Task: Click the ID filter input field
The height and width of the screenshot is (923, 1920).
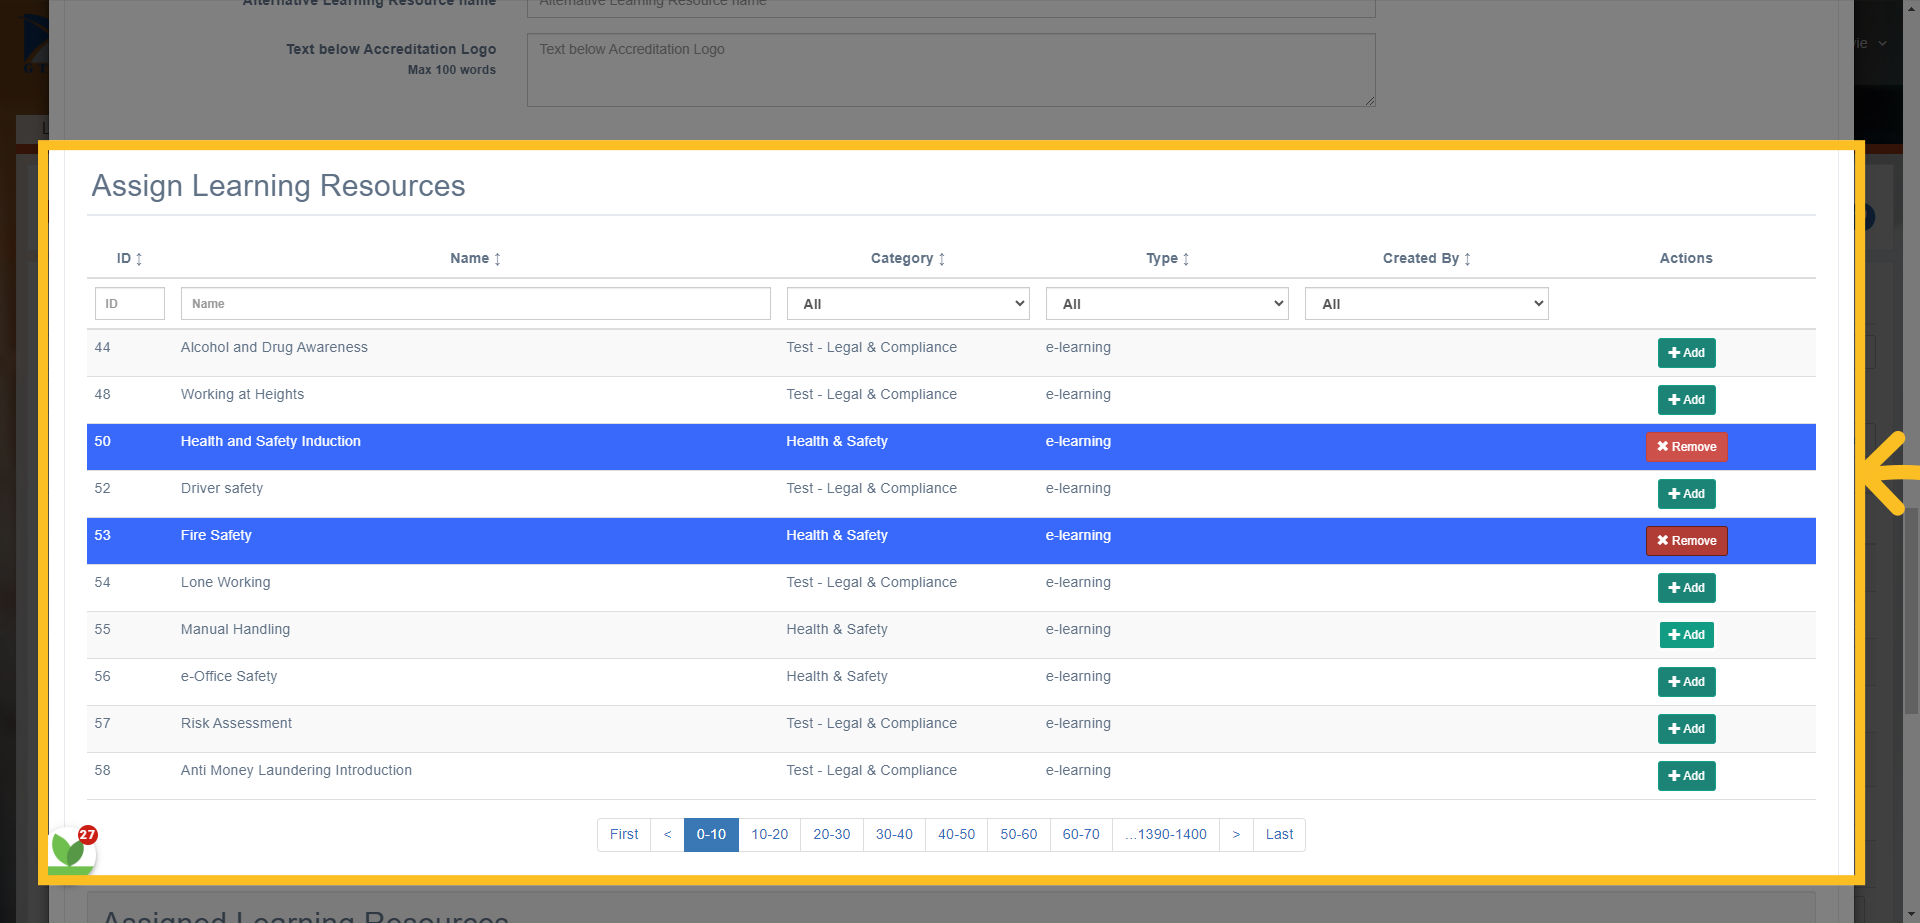Action: 130,304
